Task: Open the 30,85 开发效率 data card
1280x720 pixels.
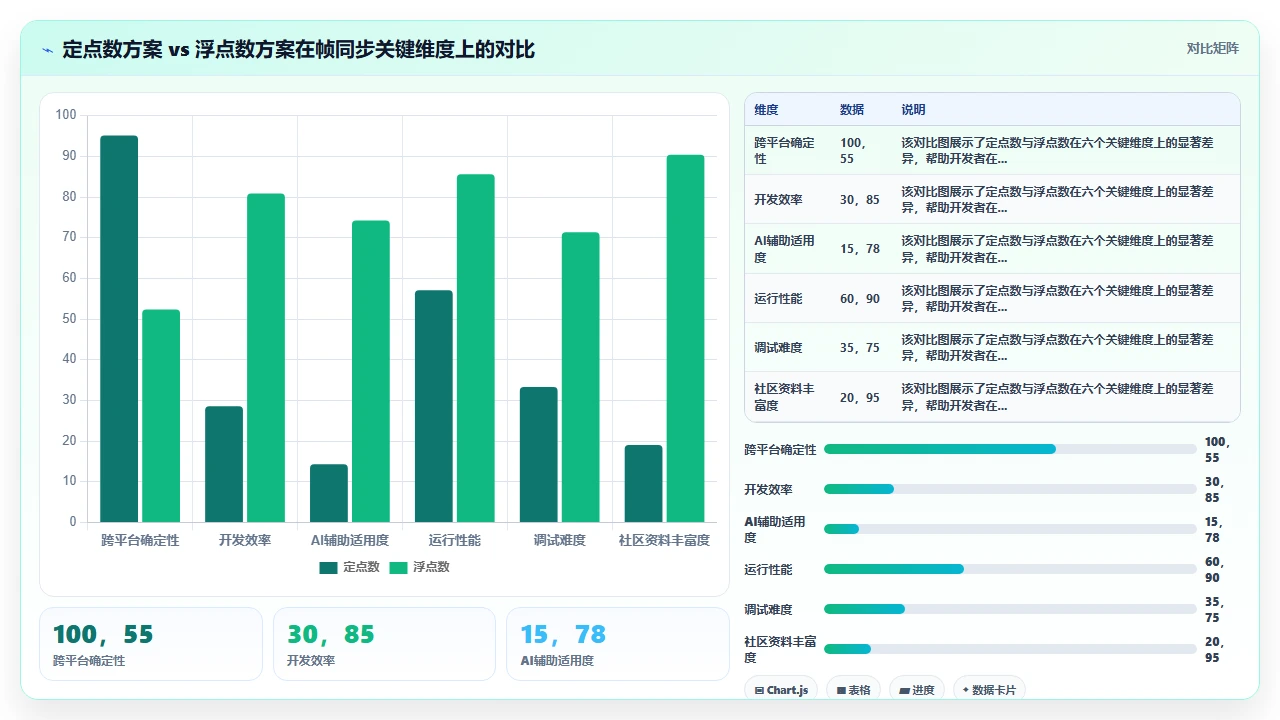Action: 384,644
